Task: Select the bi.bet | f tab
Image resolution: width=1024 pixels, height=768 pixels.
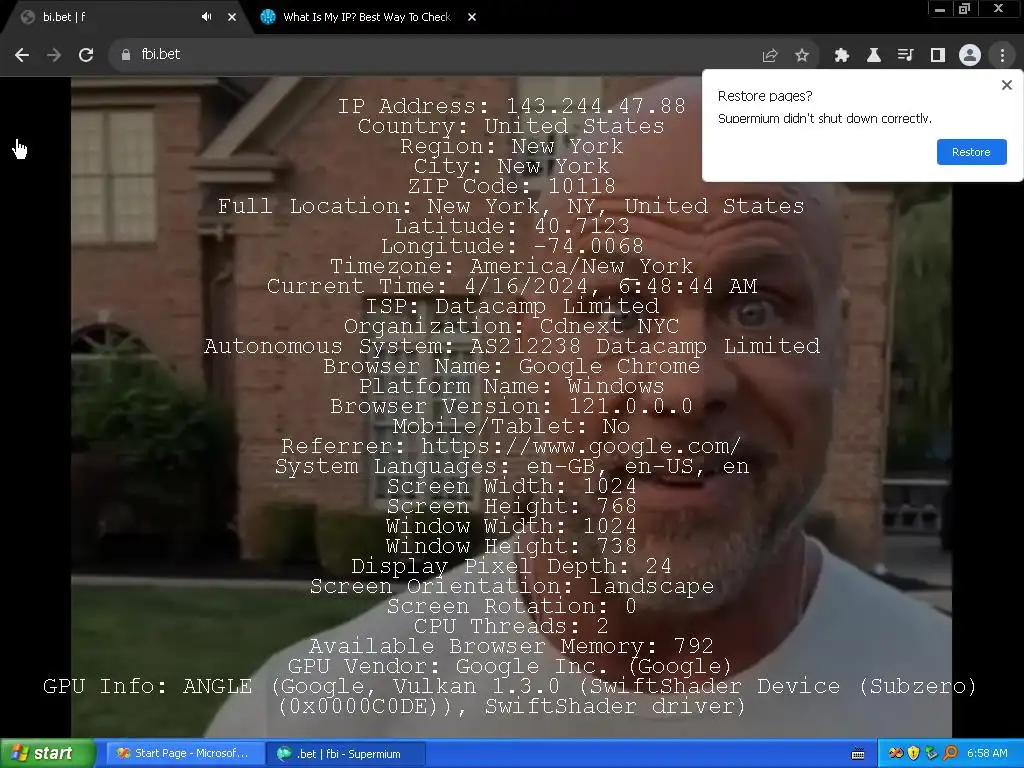Action: click(x=124, y=17)
